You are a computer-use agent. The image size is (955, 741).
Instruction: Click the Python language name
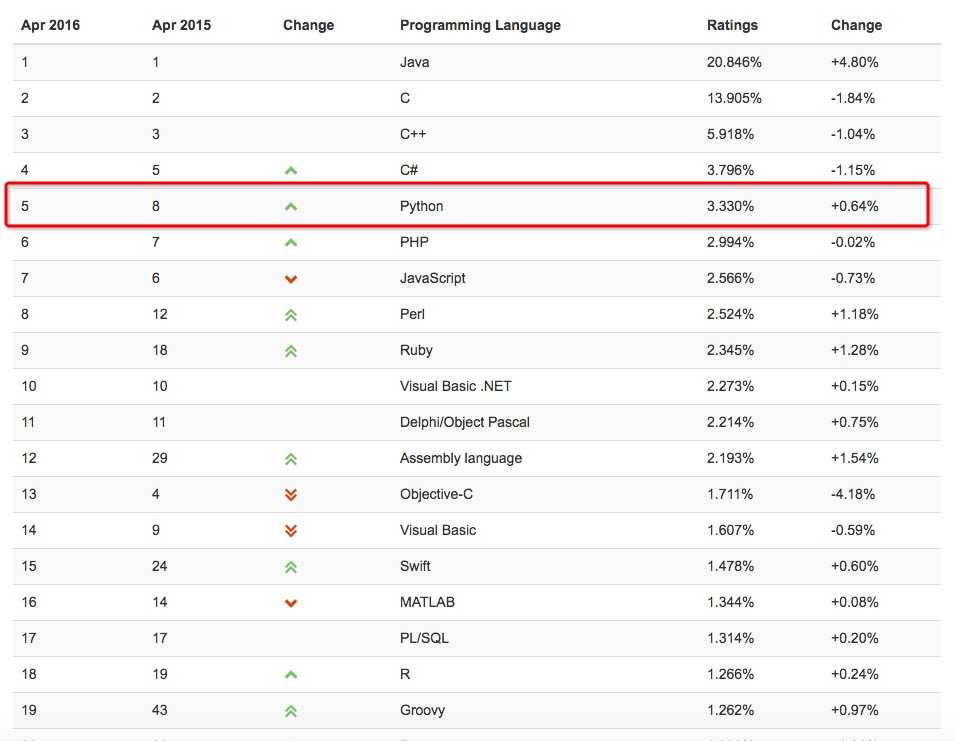[421, 206]
